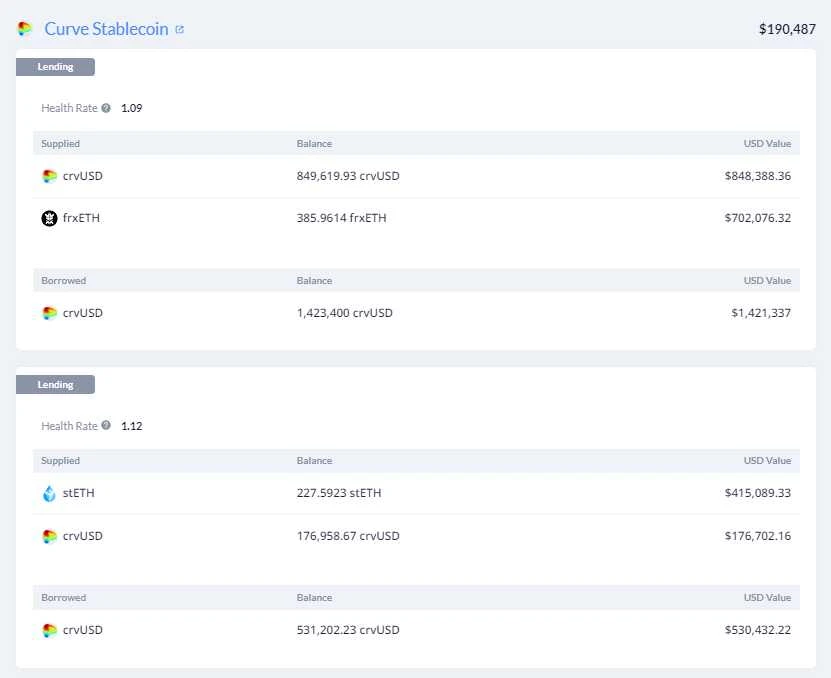The height and width of the screenshot is (678, 831).
Task: Click the $530,432.22 borrowed USD value
Action: tap(758, 630)
